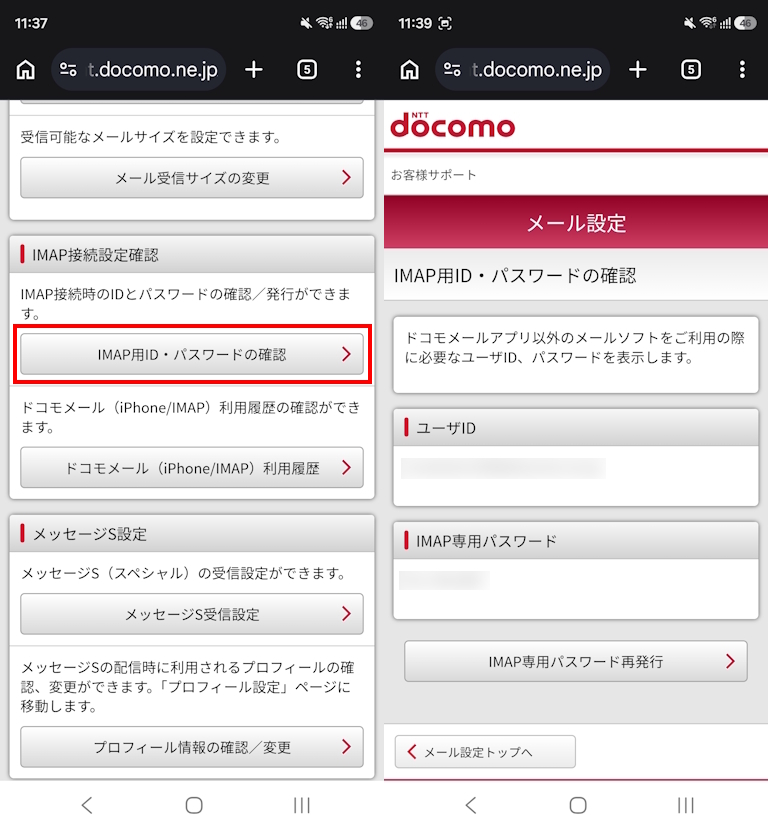The image size is (768, 832).
Task: Open tab switcher showing 5 in left browser
Action: pos(307,70)
